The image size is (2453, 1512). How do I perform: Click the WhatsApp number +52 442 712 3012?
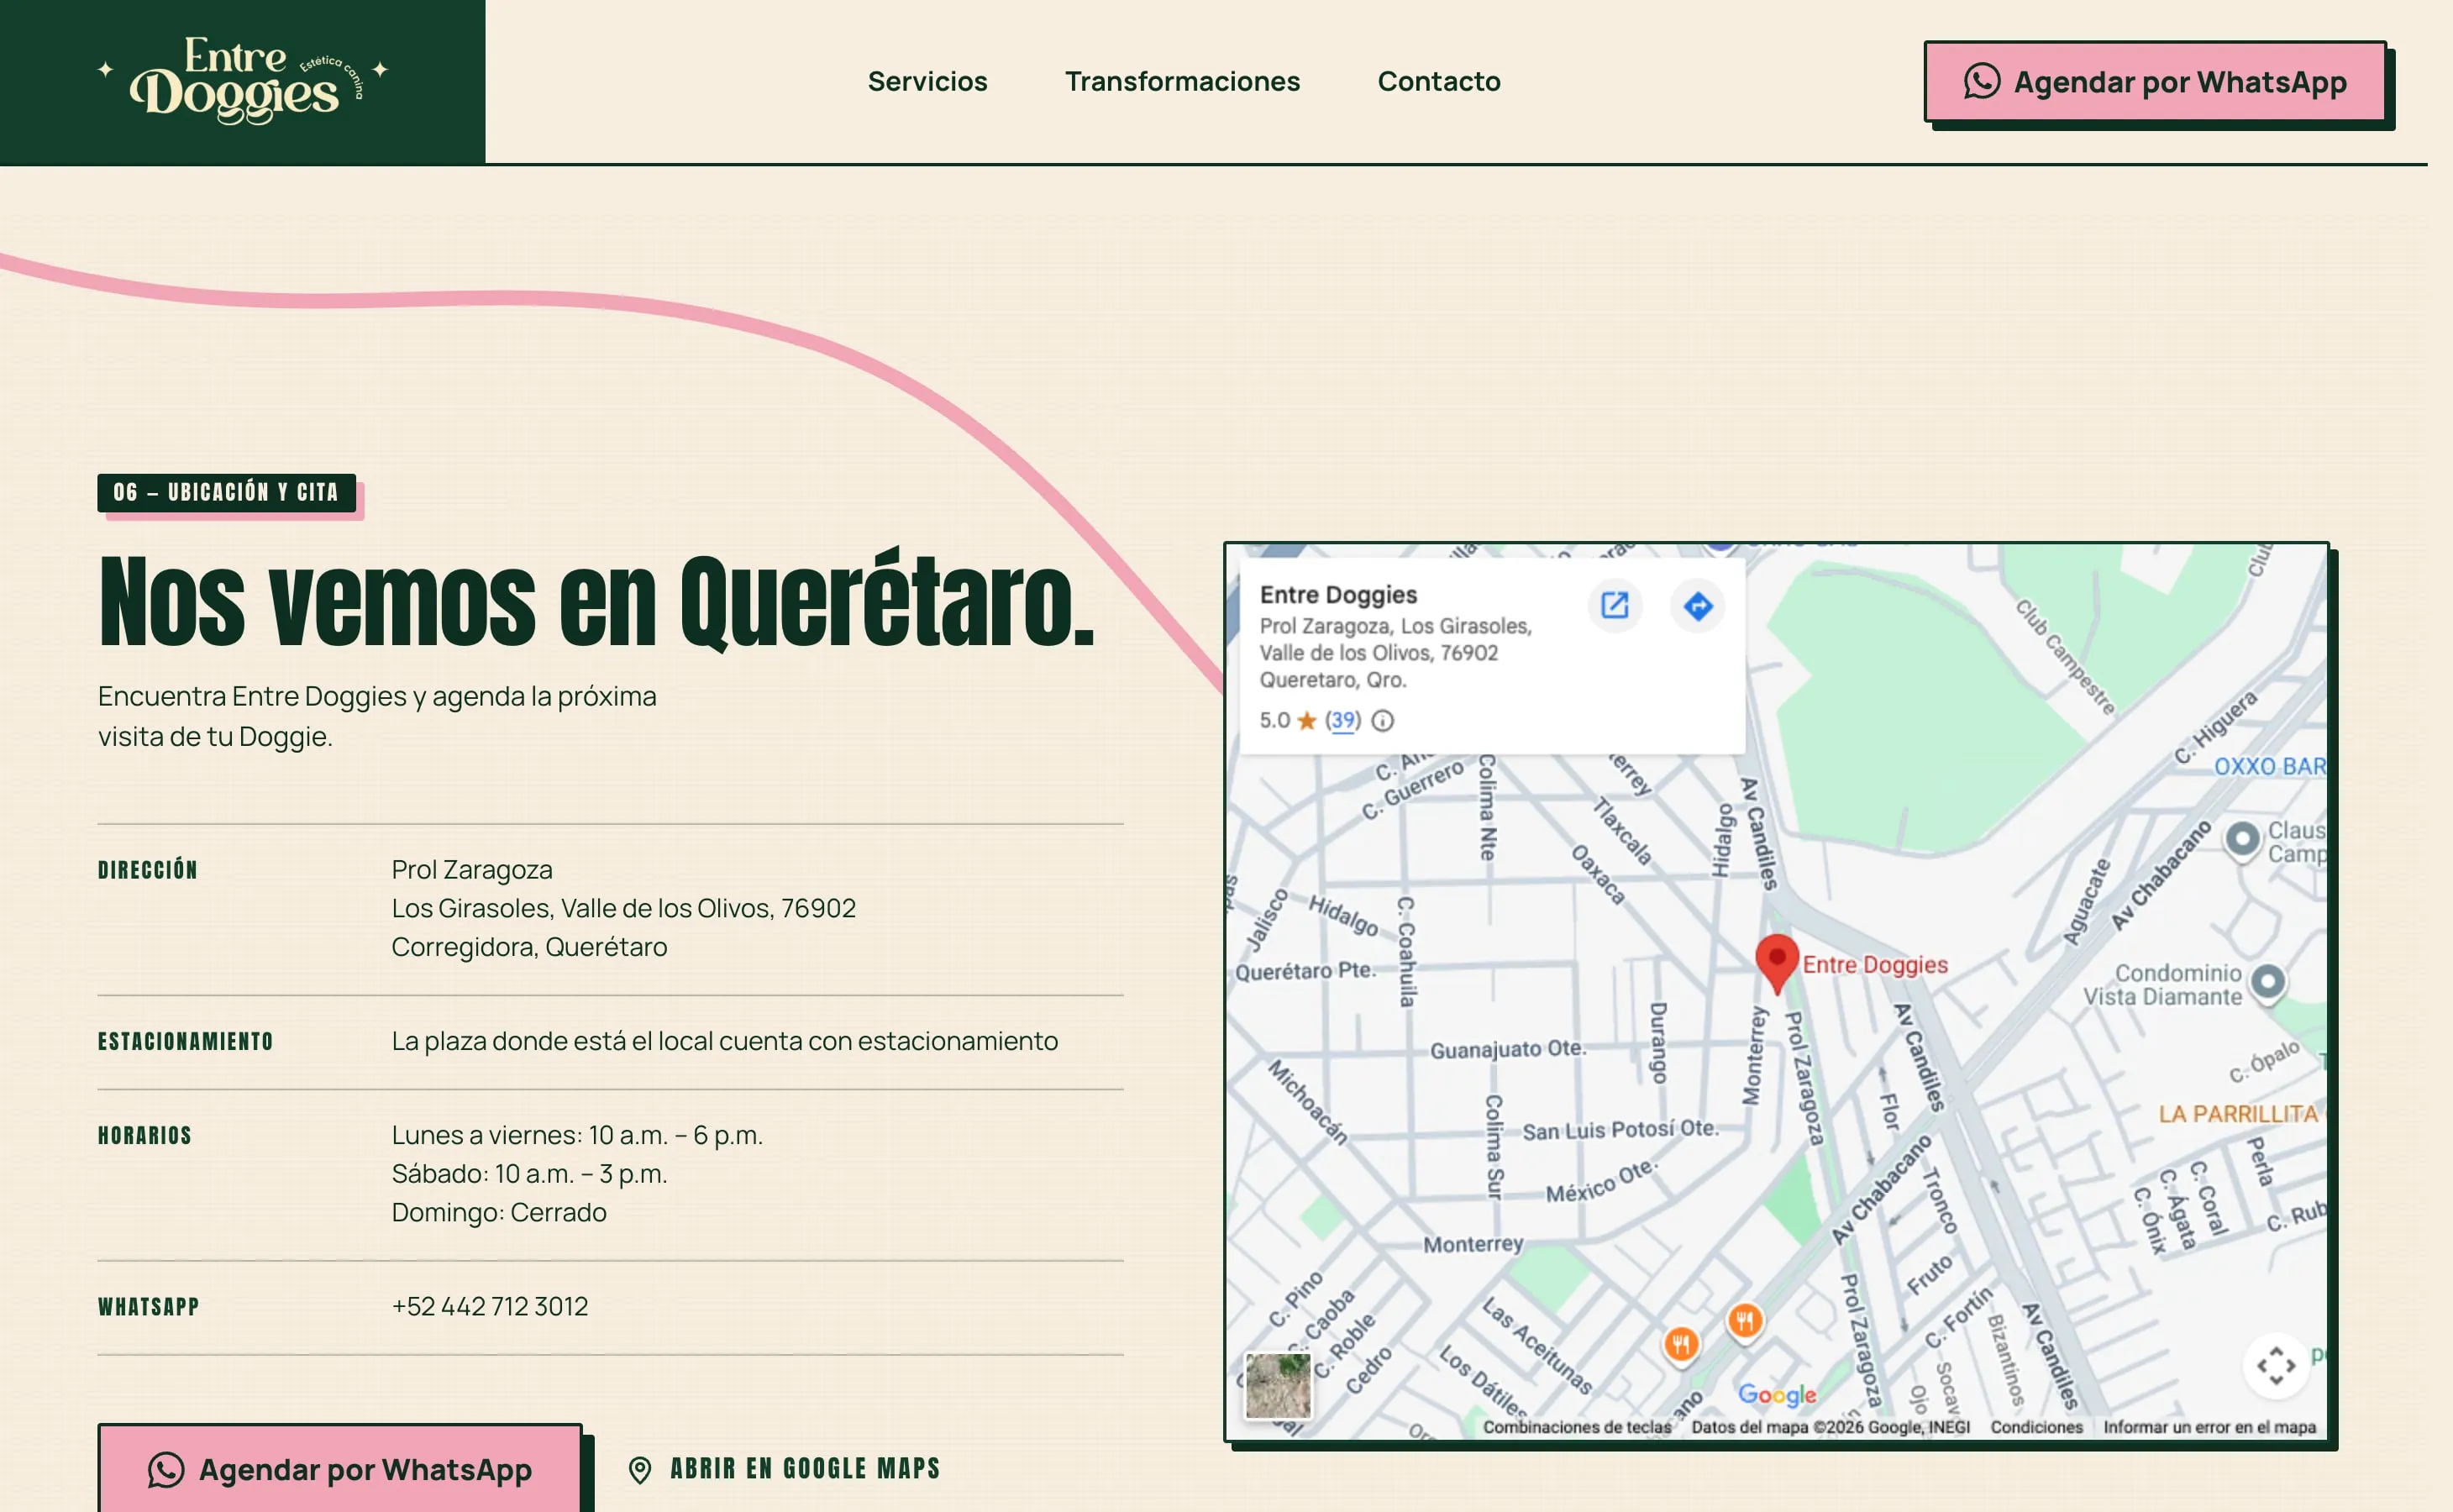click(x=489, y=1306)
